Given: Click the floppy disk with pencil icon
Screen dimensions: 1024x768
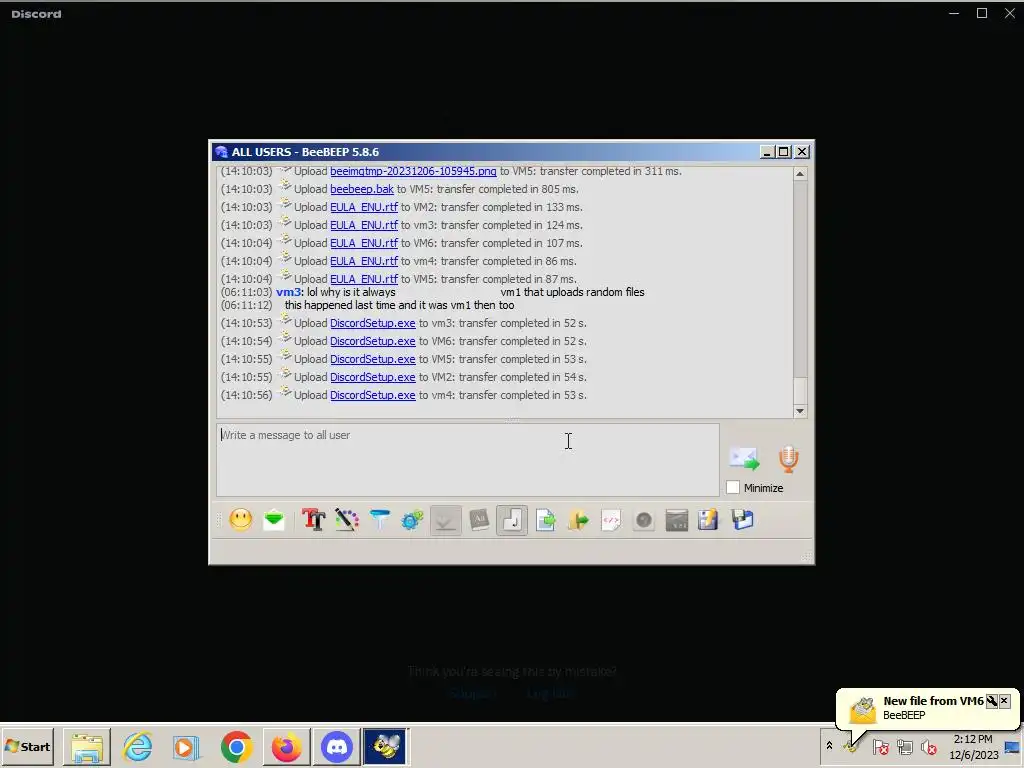Looking at the screenshot, I should tap(708, 520).
